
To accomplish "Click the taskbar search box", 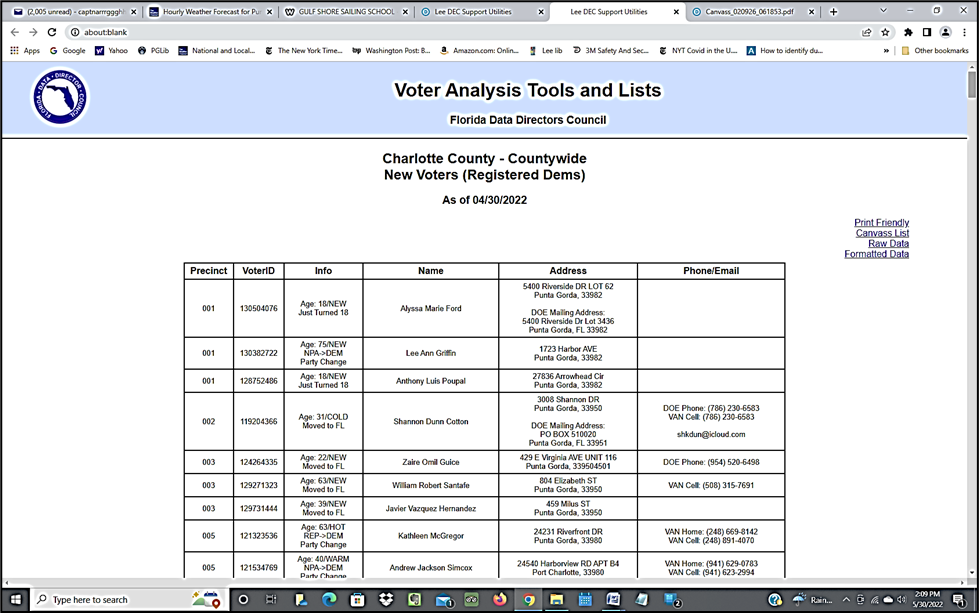I will click(x=129, y=600).
